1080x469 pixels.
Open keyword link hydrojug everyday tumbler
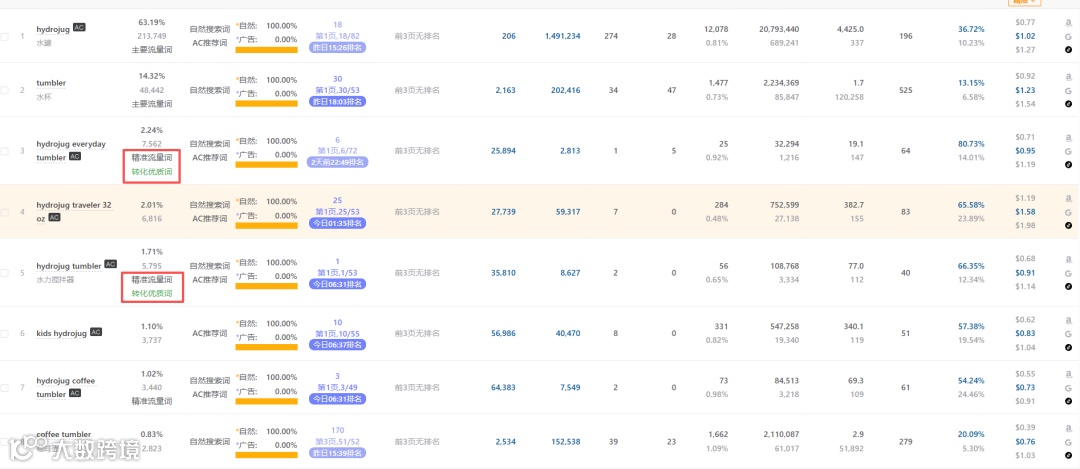coord(72,151)
